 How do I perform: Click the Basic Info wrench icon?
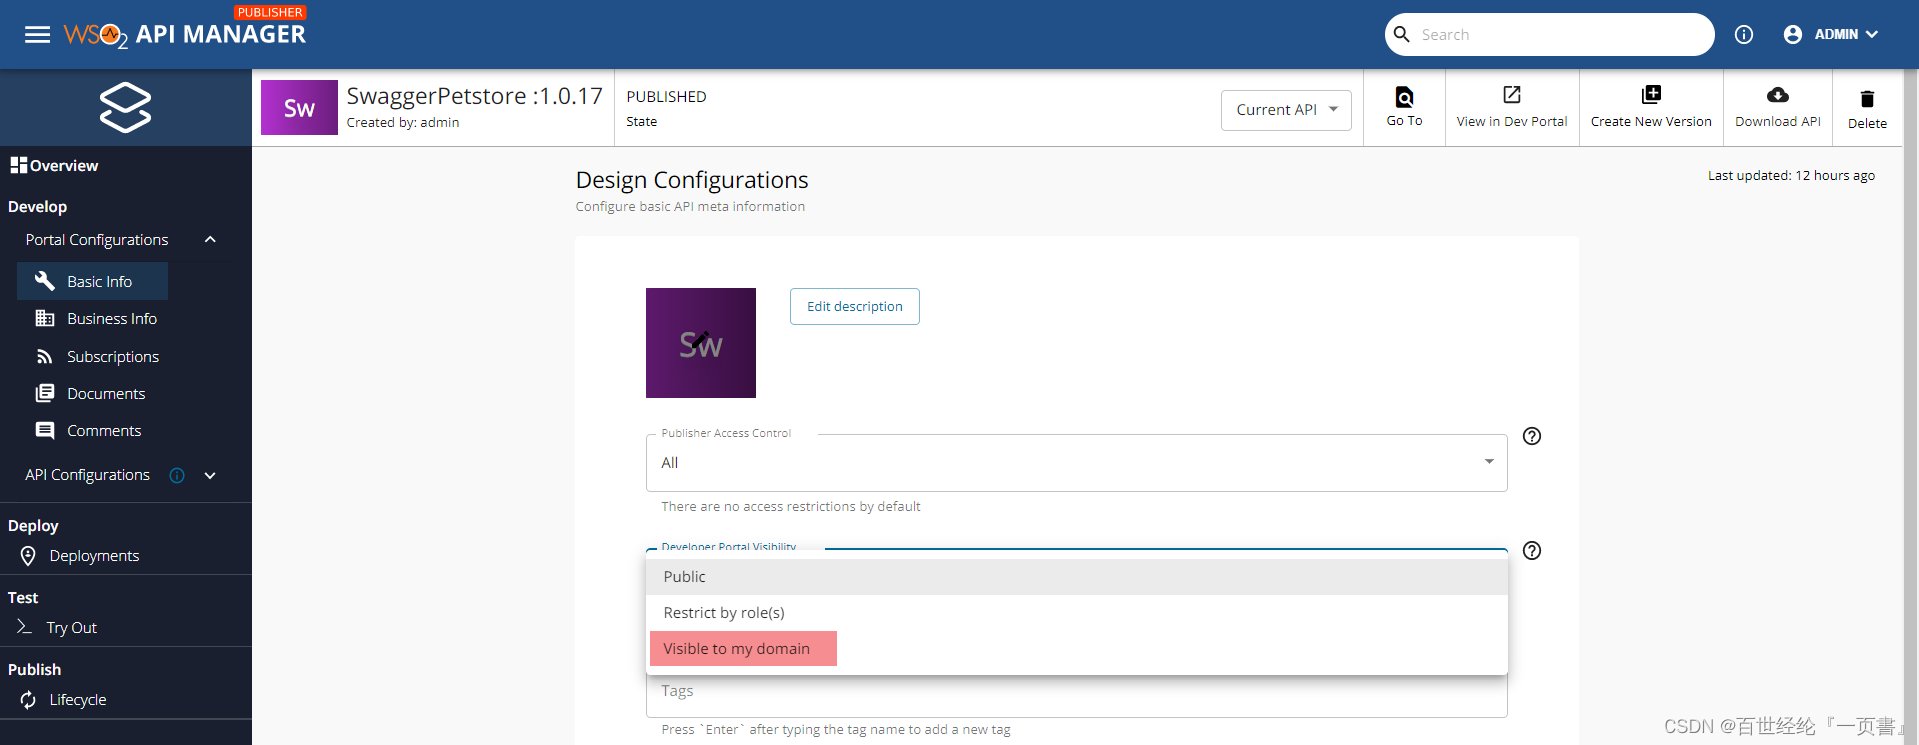tap(44, 281)
